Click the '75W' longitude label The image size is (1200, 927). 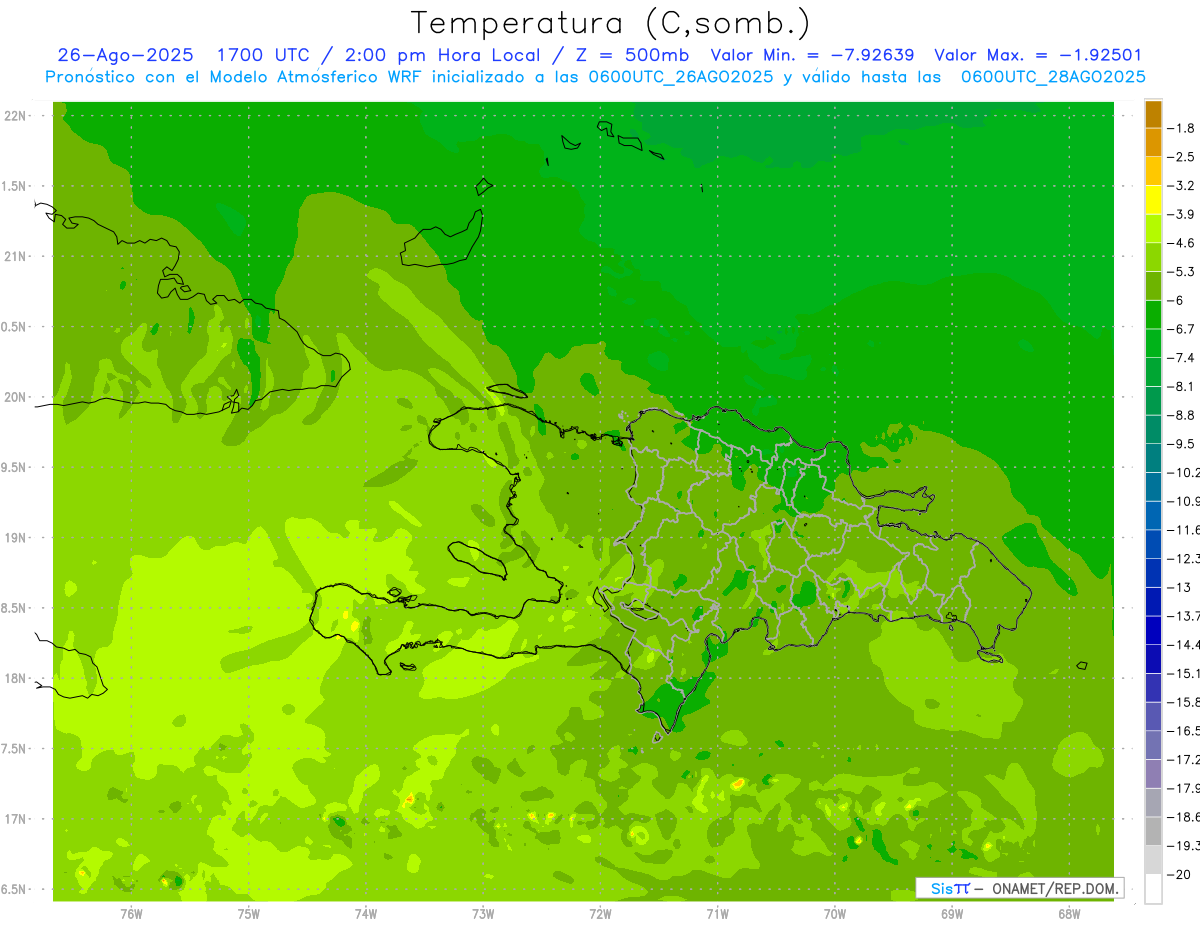click(x=249, y=914)
